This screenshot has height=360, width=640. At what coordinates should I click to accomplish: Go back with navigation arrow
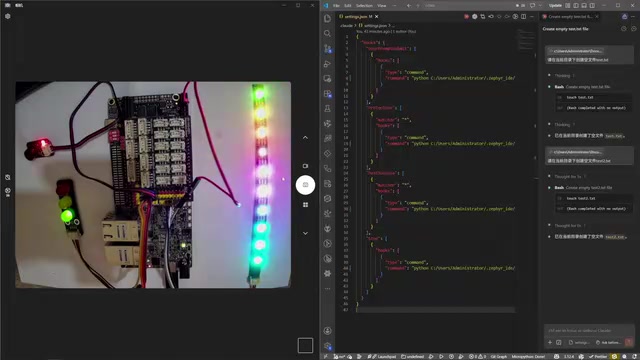(409, 6)
